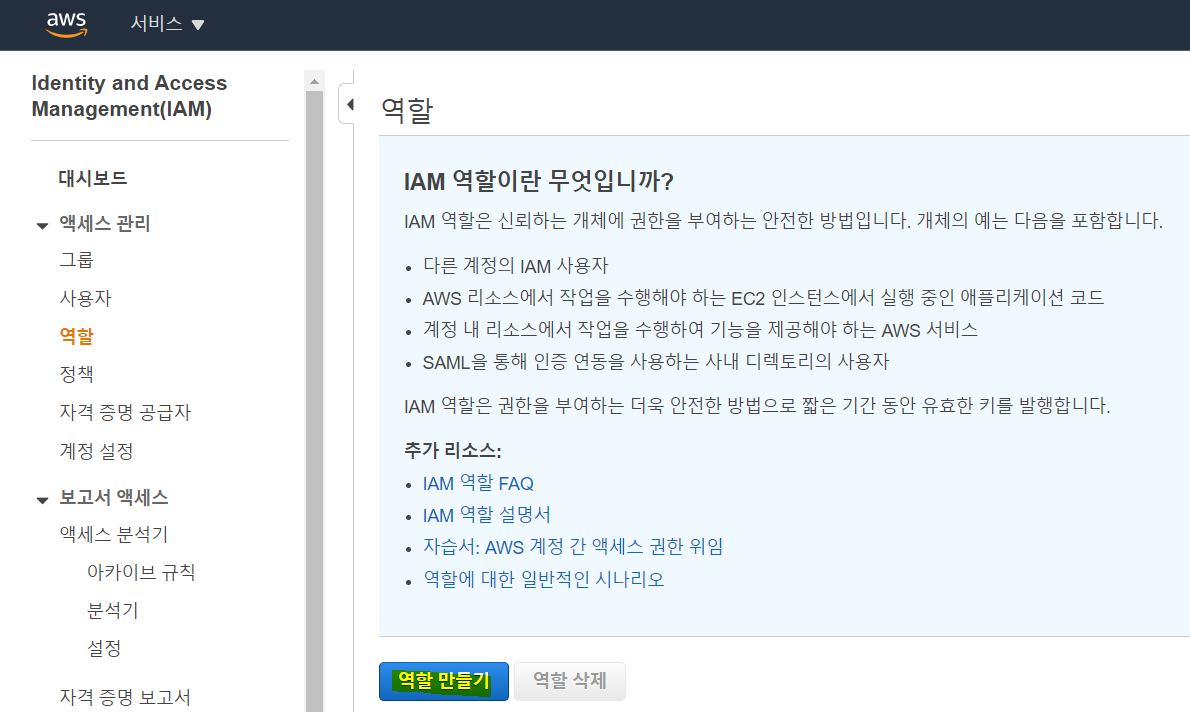Go to 사용자 page
The width and height of the screenshot is (1190, 712).
click(85, 298)
